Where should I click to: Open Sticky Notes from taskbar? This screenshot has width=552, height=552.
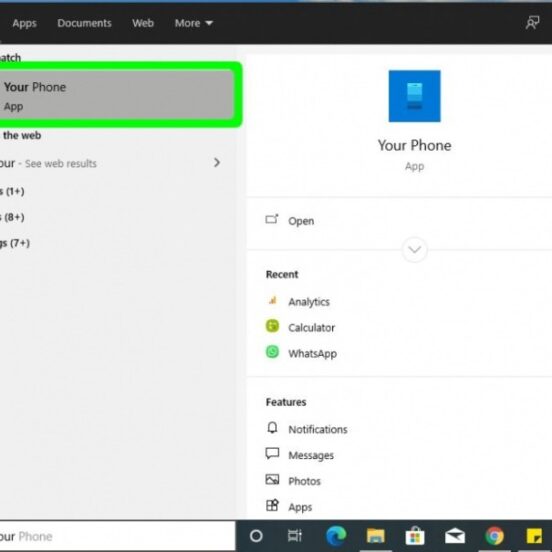click(x=534, y=536)
